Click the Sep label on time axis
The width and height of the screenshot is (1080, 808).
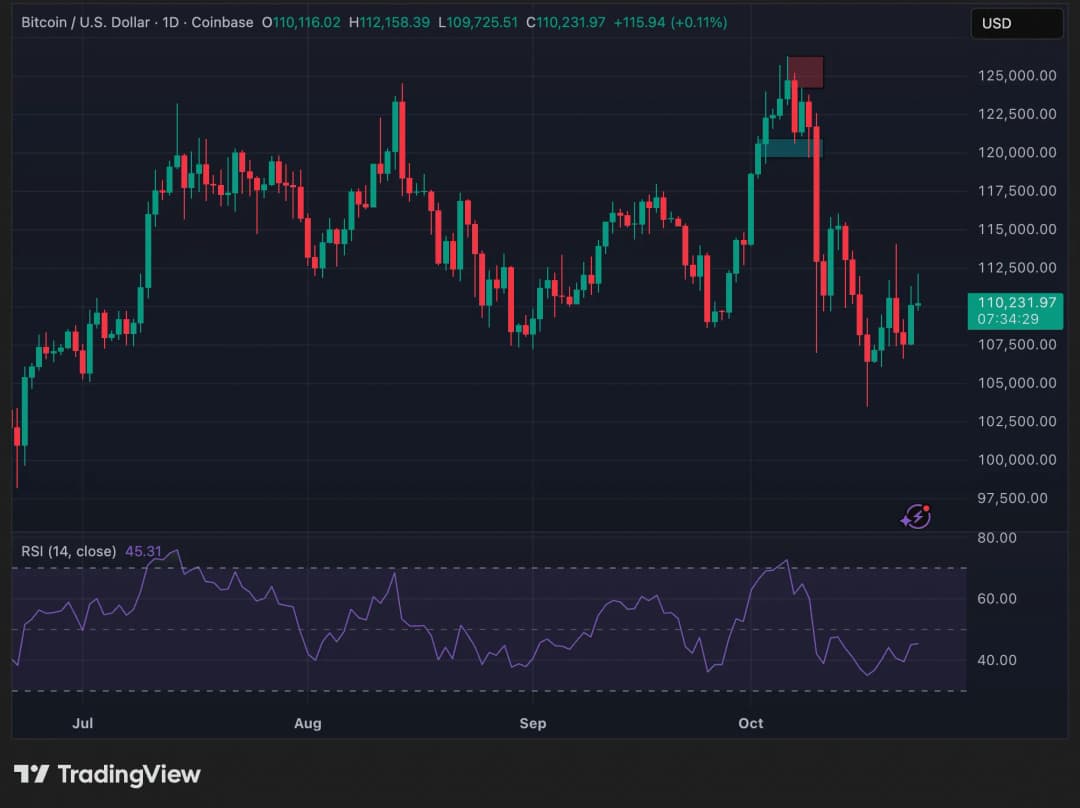pyautogui.click(x=533, y=723)
